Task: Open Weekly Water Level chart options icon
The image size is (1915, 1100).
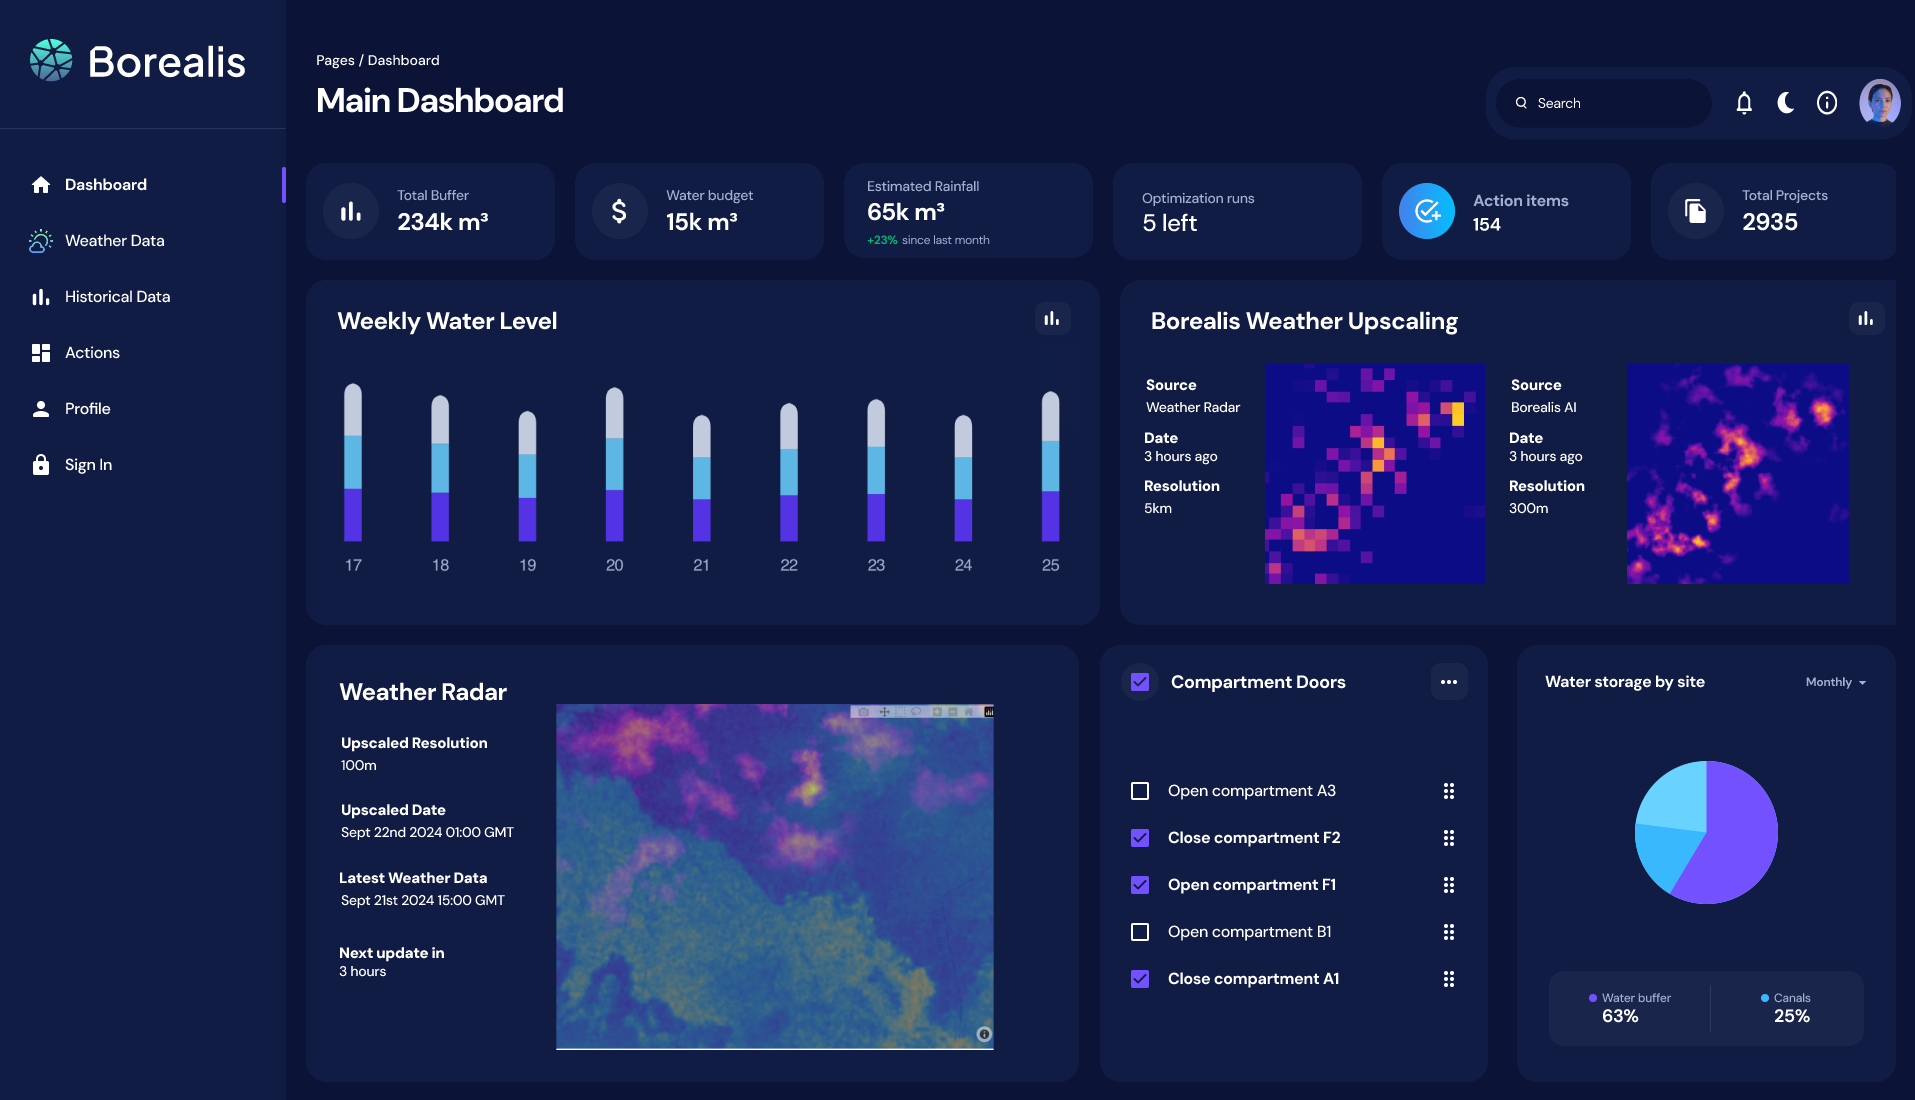Action: [x=1052, y=319]
